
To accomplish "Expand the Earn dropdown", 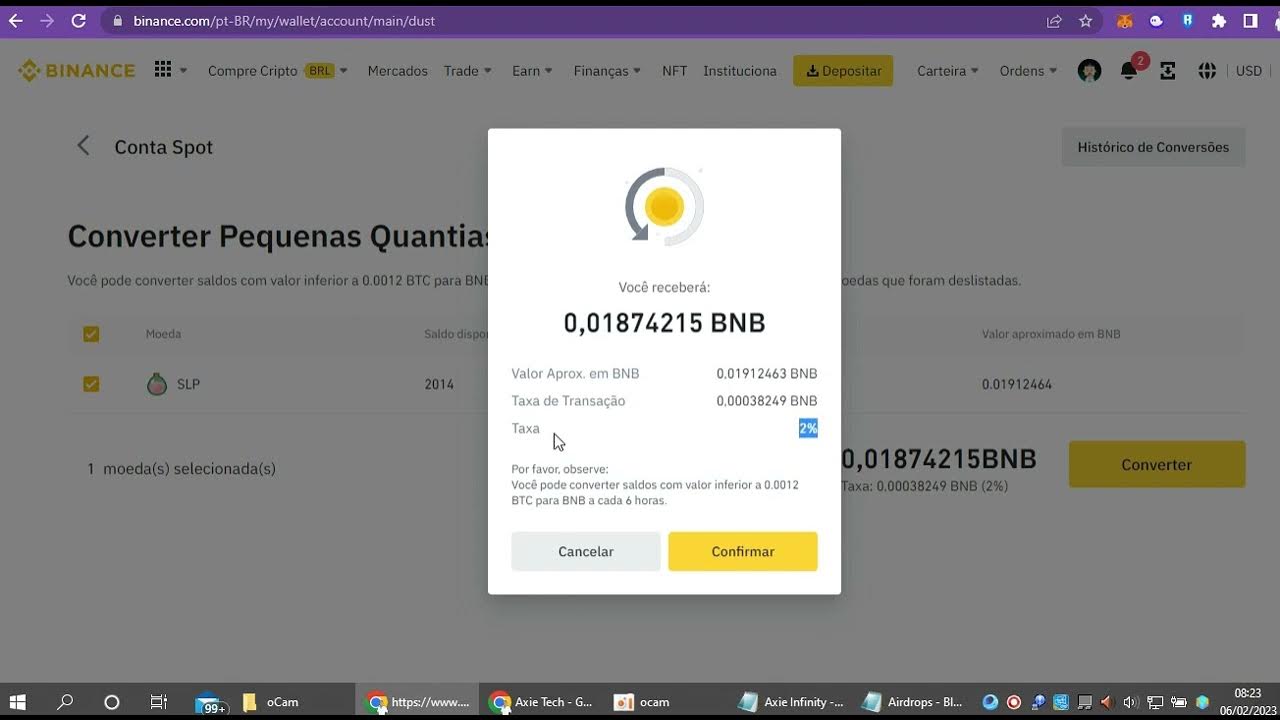I will [532, 71].
